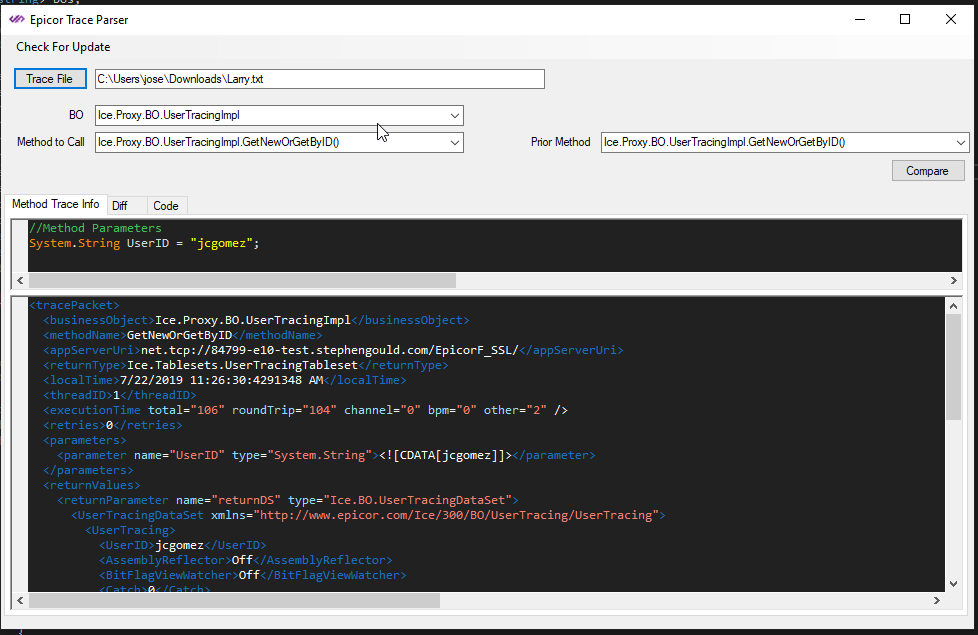Minimize the Epicor Trace Parser window
This screenshot has width=978, height=635.
click(860, 19)
